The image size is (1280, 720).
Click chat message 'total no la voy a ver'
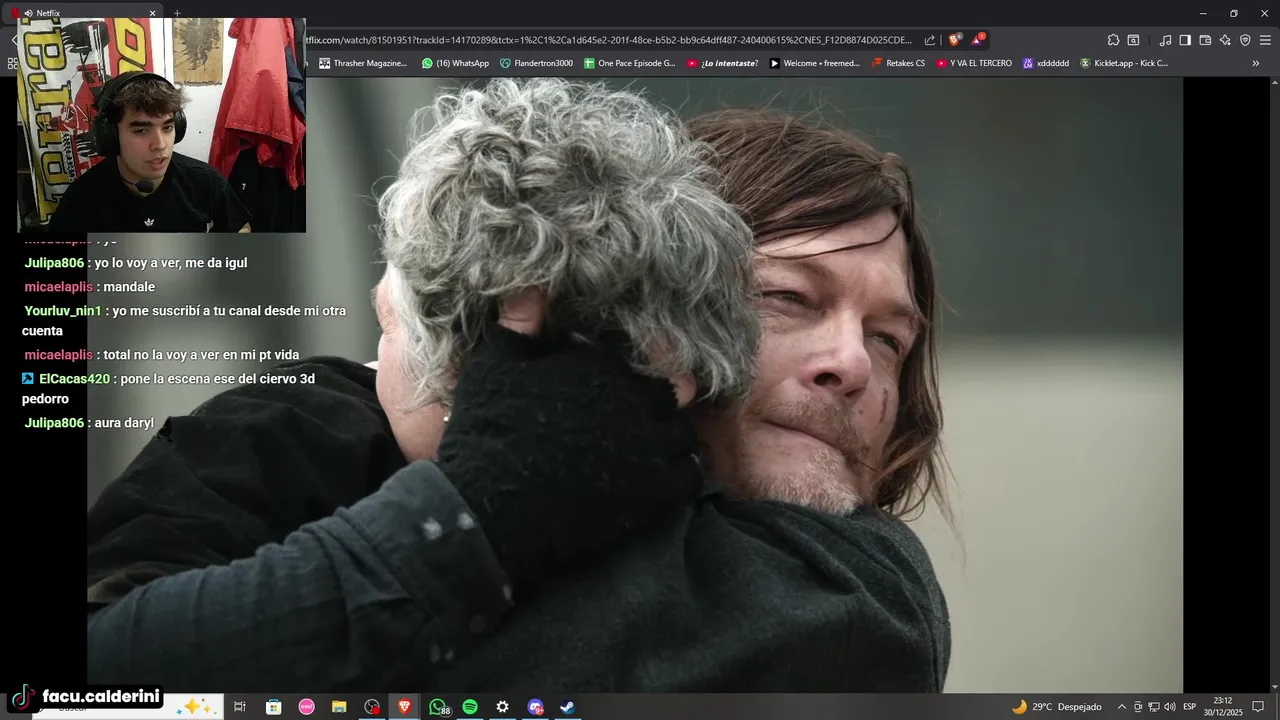(x=162, y=355)
